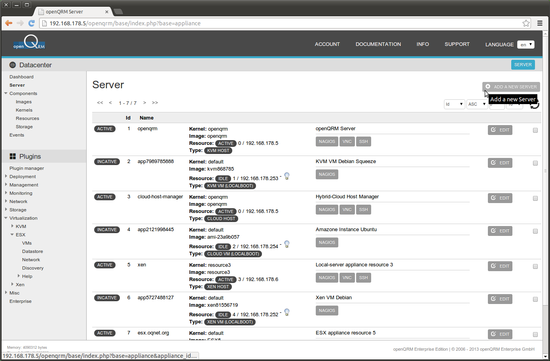
Task: Open Images under Components
Action: tap(24, 102)
